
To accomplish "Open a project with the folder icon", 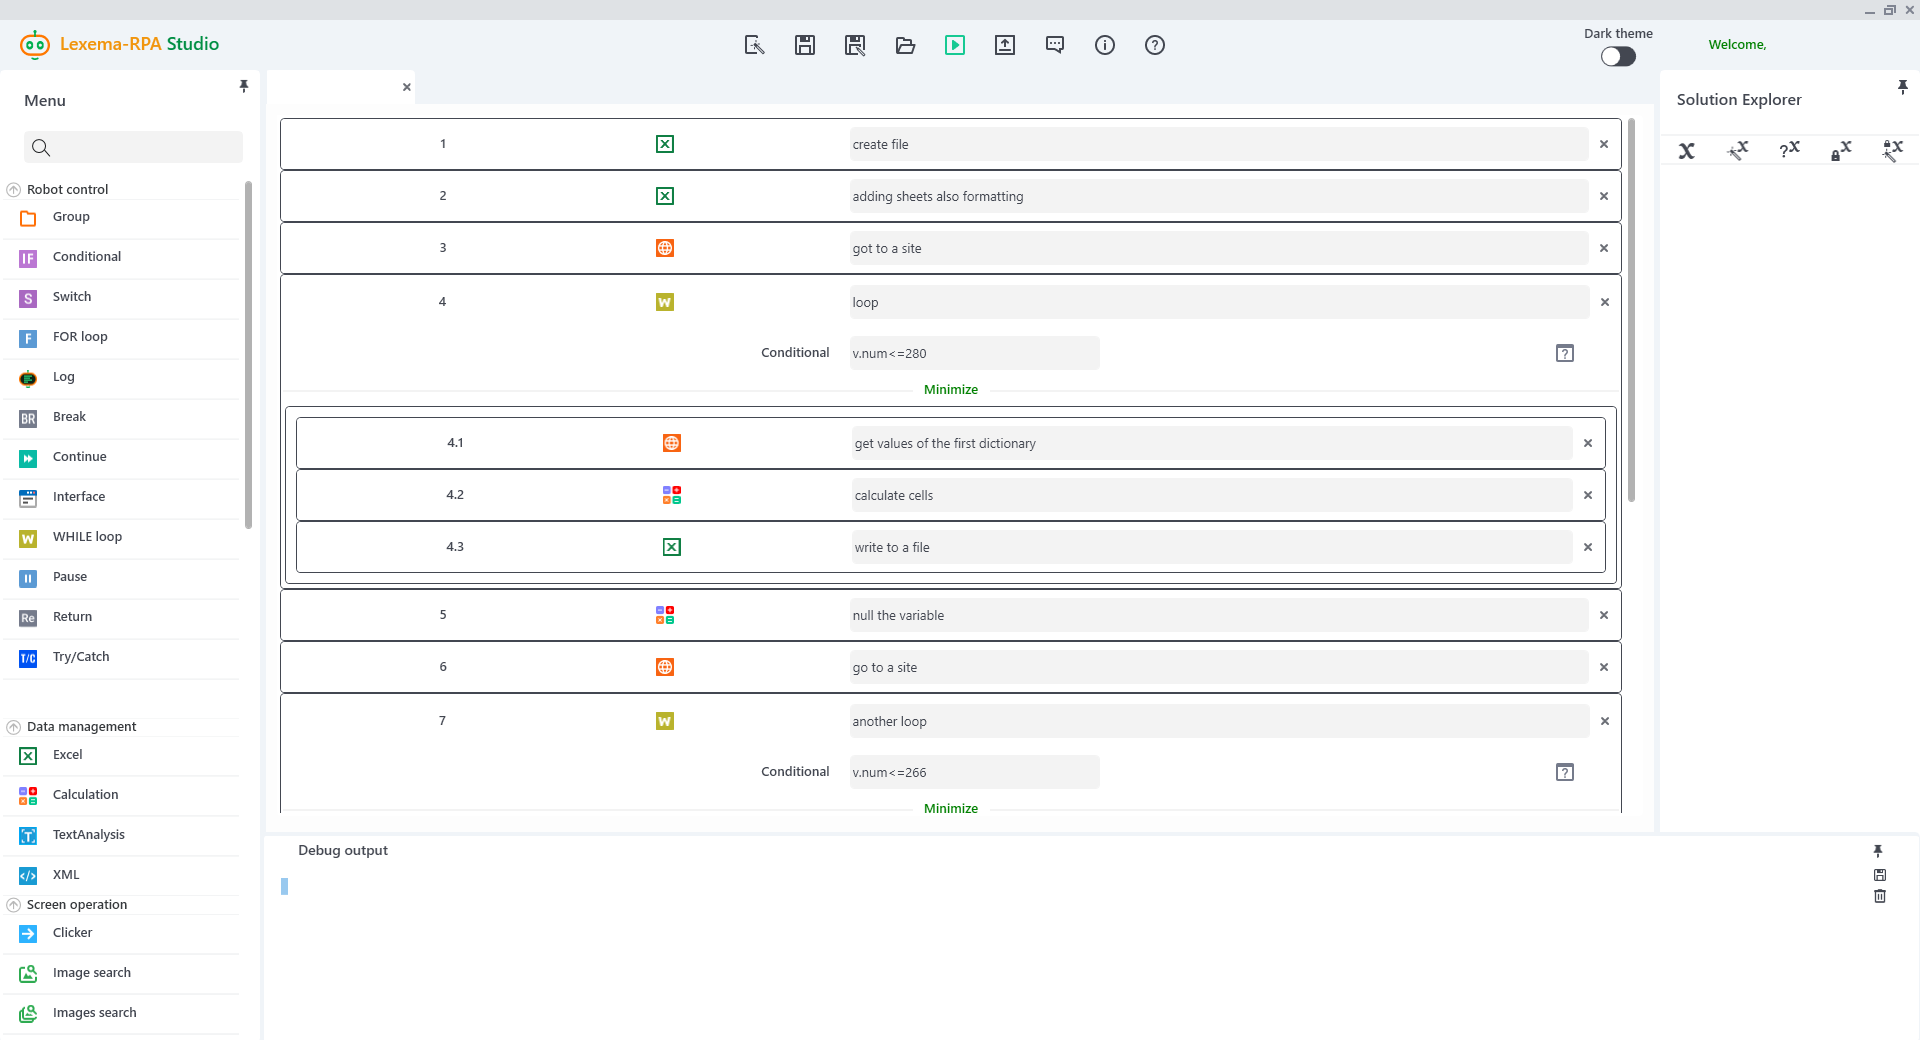I will [905, 45].
